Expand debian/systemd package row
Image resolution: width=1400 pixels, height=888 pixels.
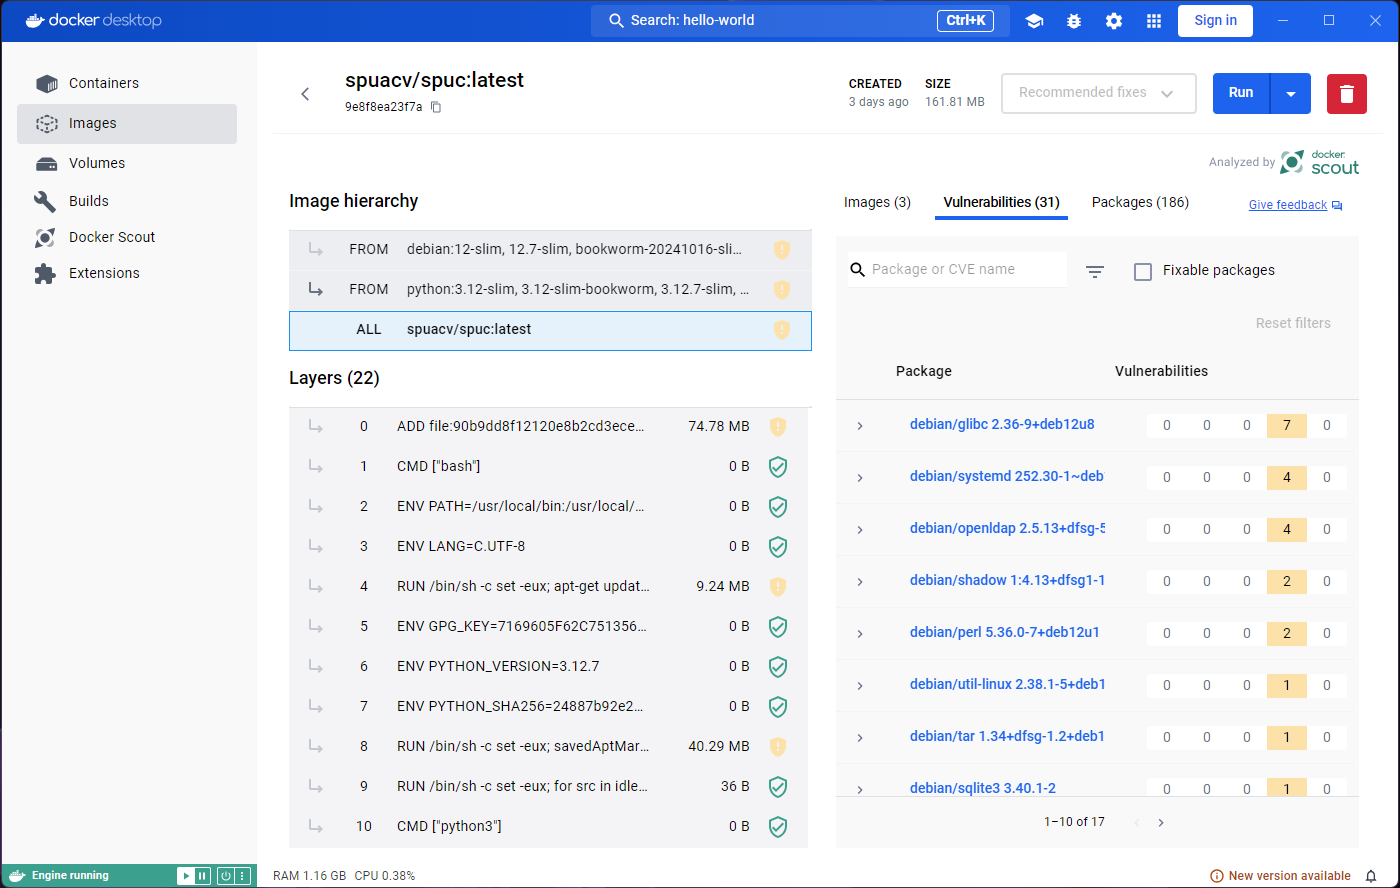pyautogui.click(x=860, y=478)
